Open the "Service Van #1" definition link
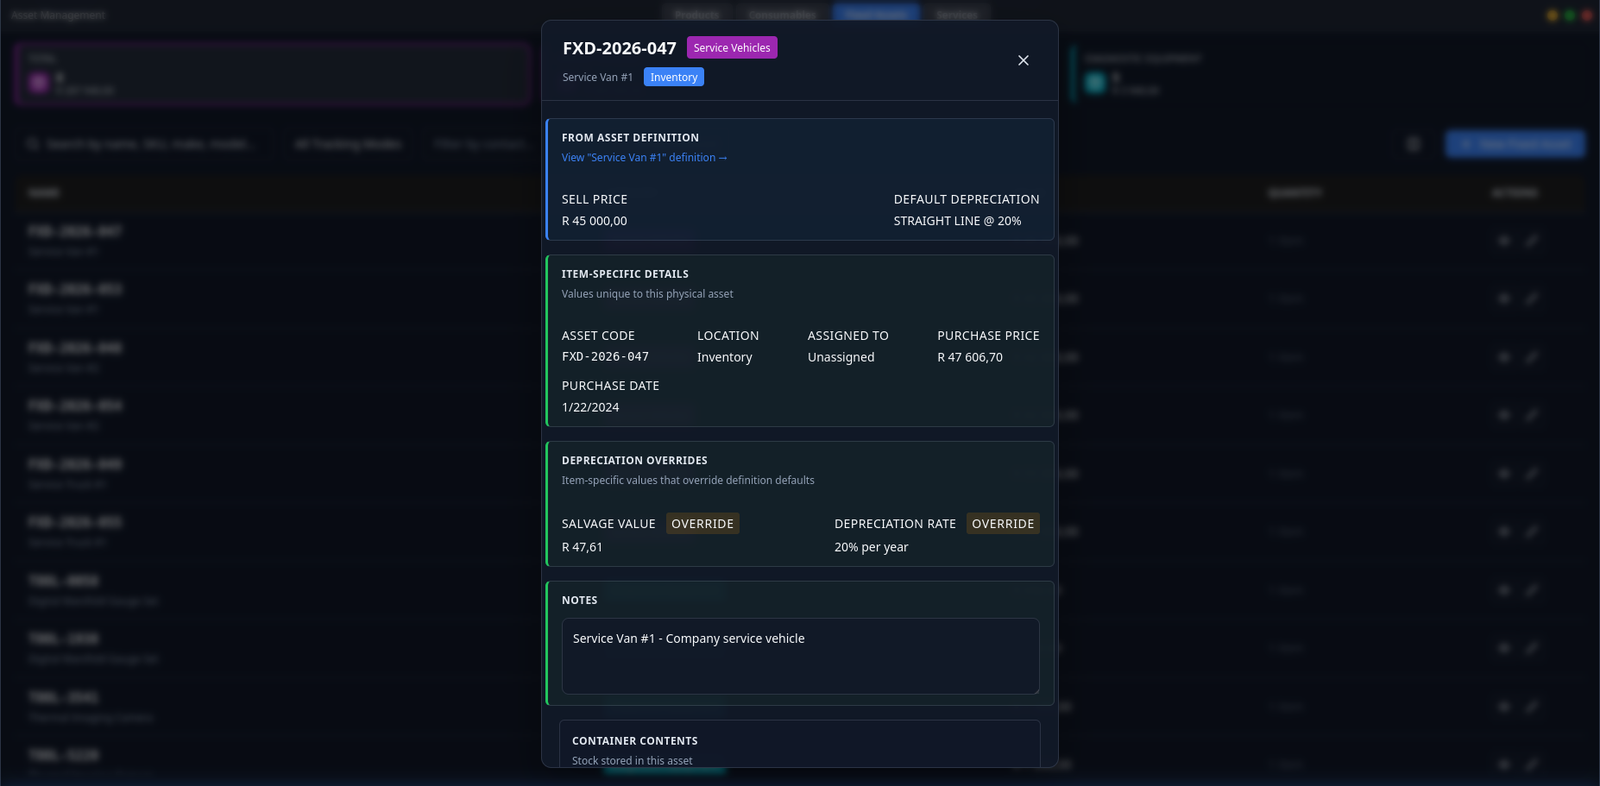 [644, 158]
